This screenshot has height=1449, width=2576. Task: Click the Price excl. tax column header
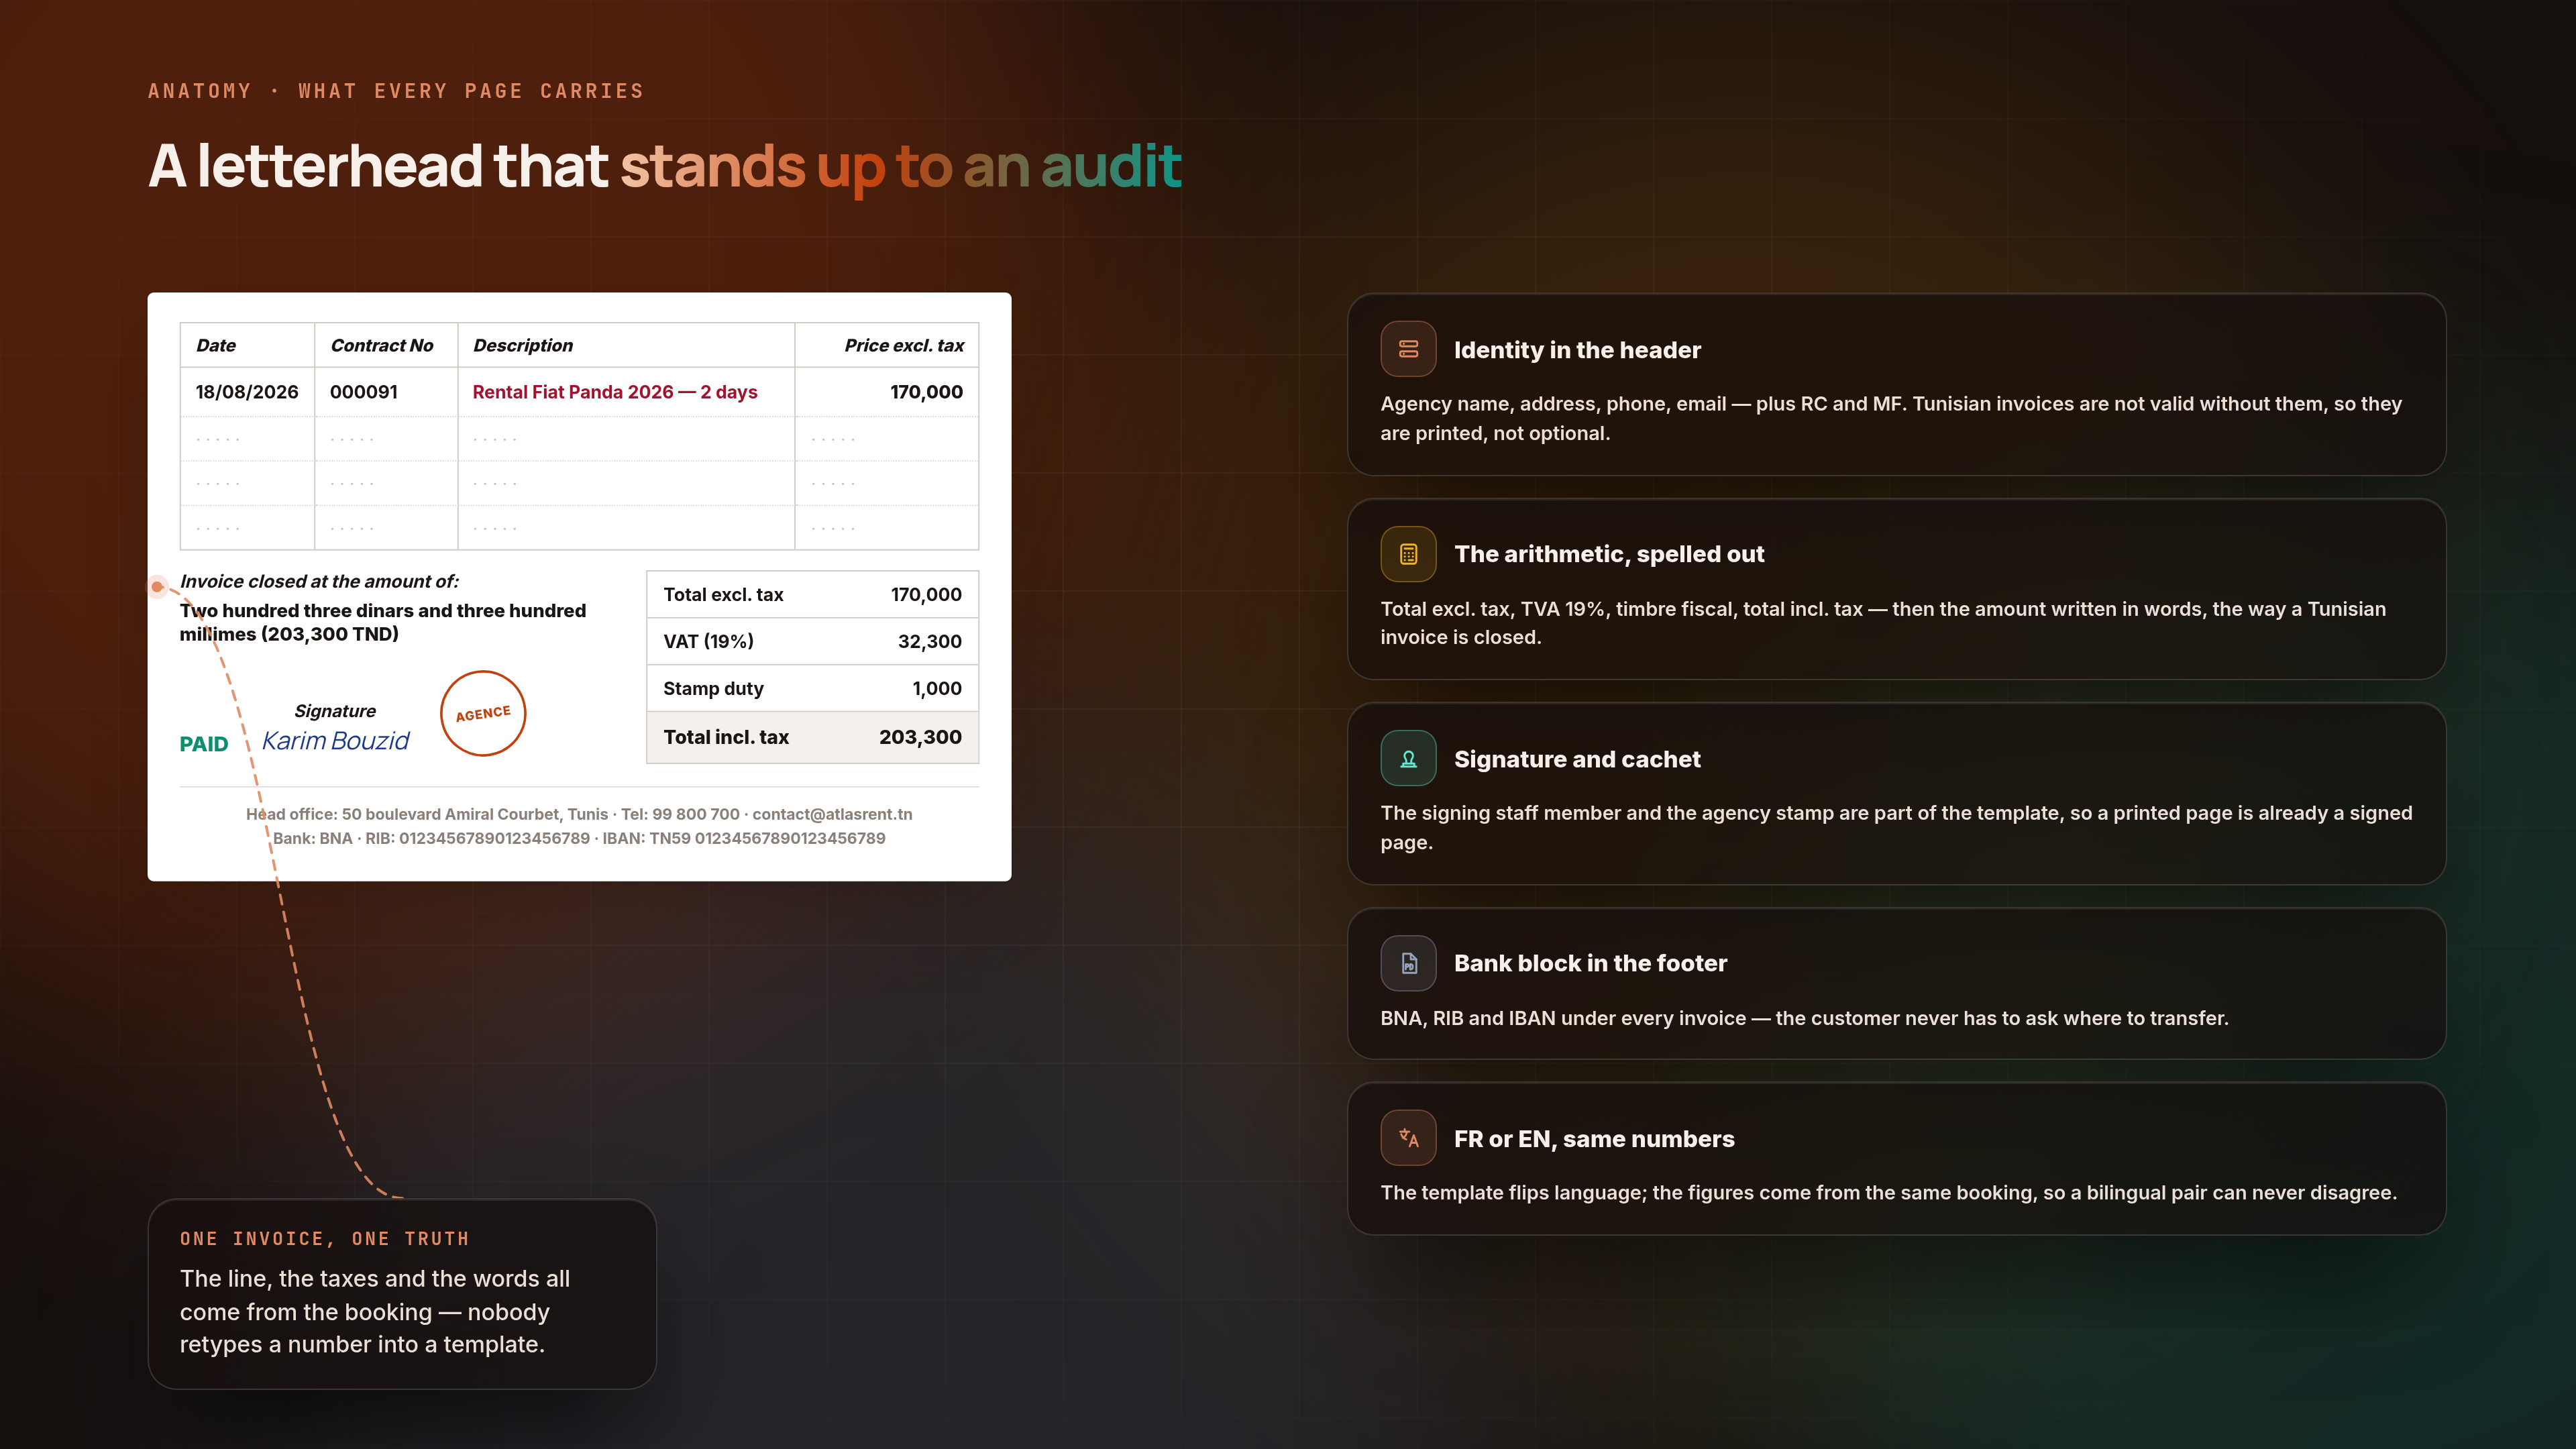[904, 345]
